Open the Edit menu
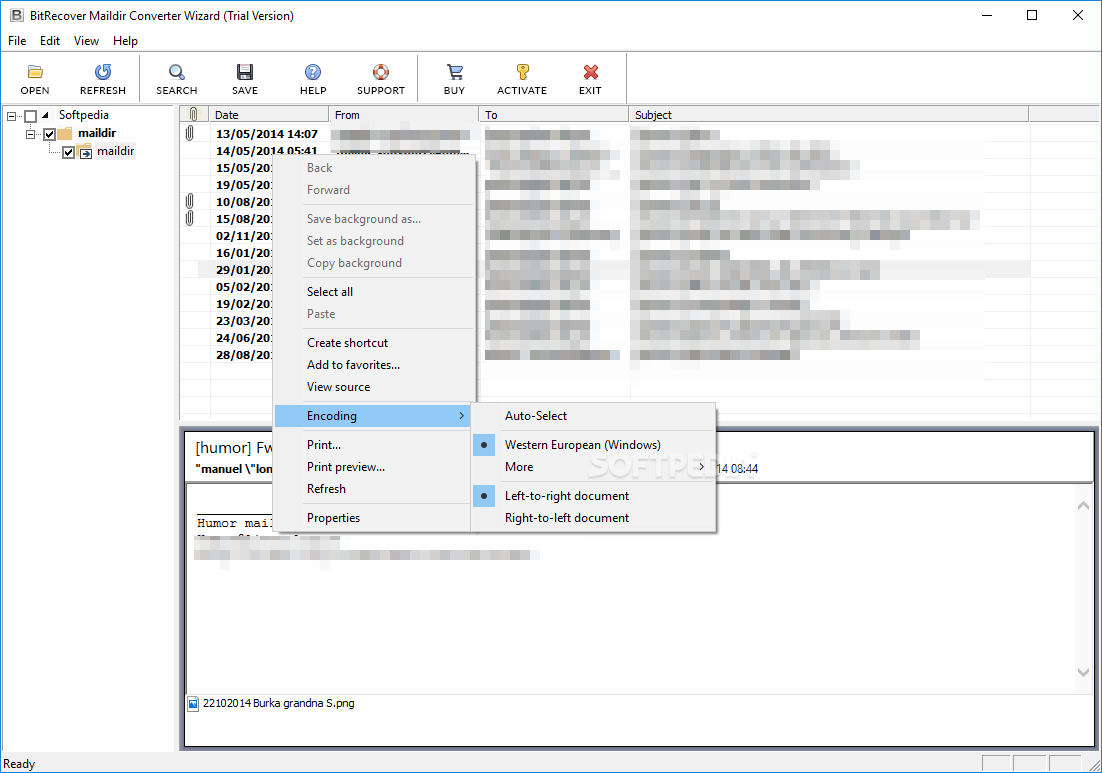 (50, 41)
